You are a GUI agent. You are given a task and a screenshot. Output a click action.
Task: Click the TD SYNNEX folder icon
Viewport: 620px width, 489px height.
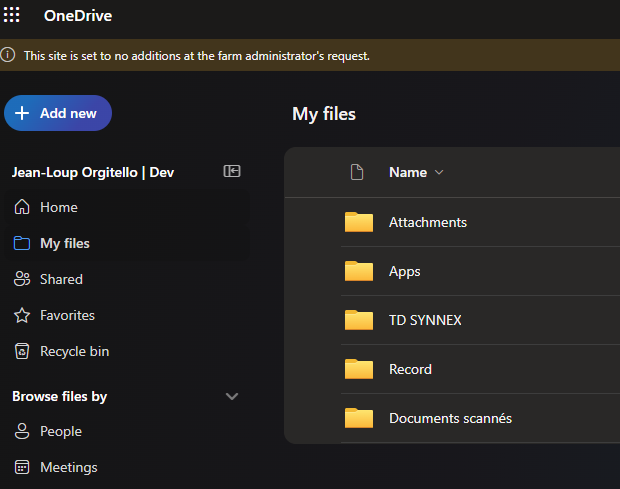(359, 320)
